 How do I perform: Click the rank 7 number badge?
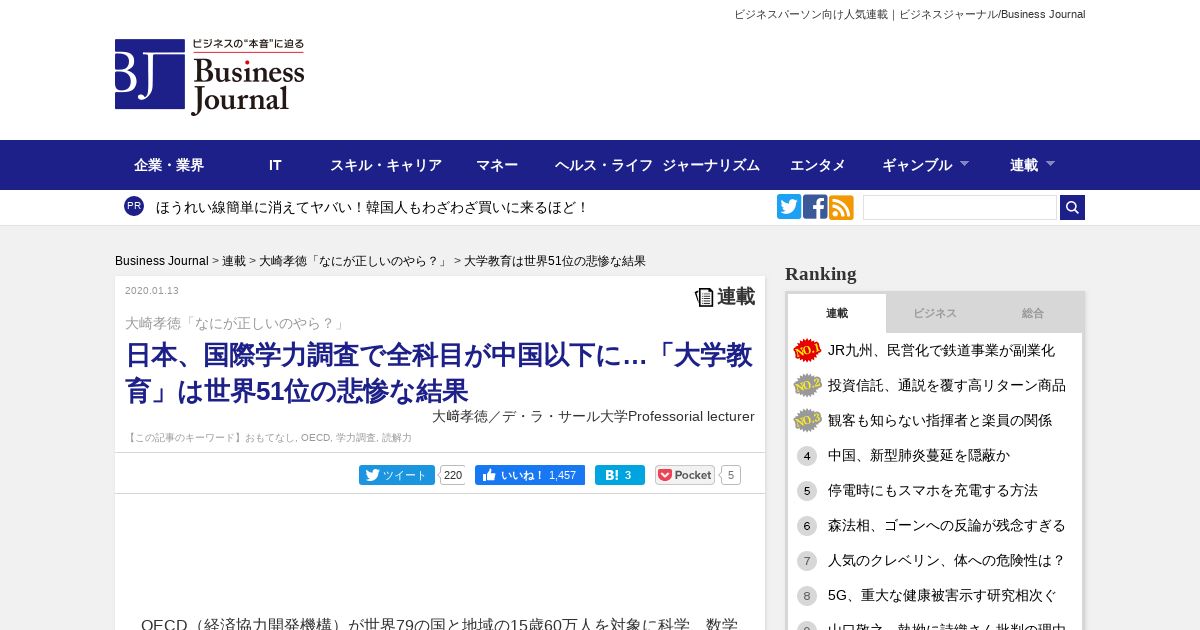click(807, 561)
